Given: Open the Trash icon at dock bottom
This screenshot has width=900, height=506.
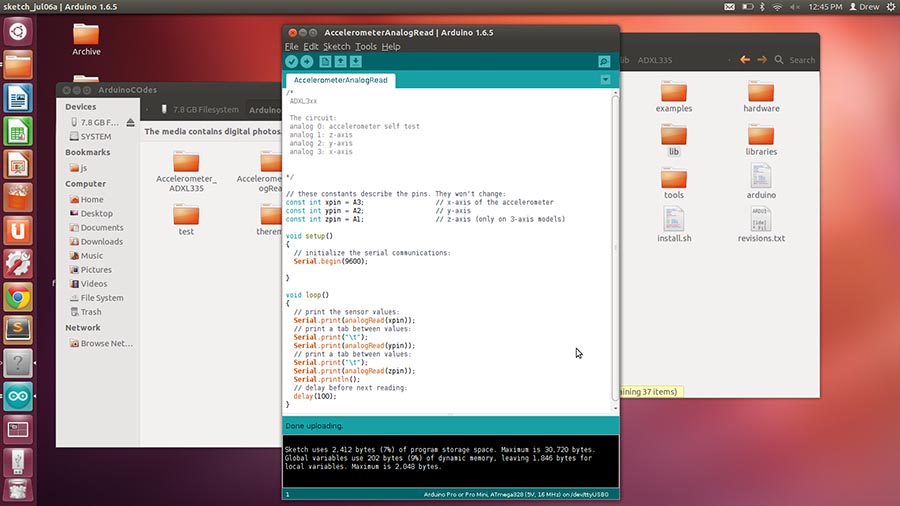Looking at the screenshot, I should pos(18,491).
